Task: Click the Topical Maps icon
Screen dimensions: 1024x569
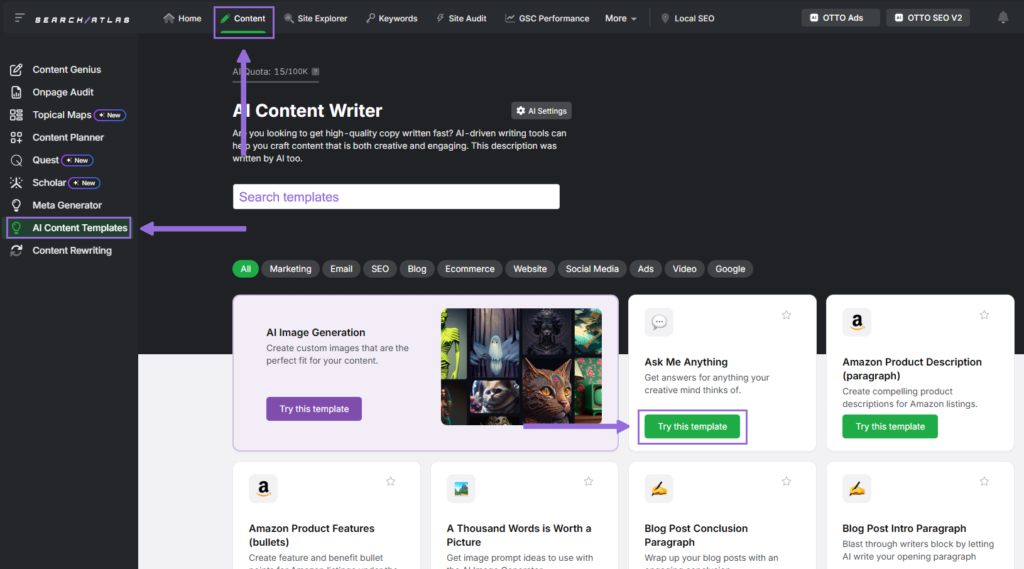Action: [x=16, y=115]
